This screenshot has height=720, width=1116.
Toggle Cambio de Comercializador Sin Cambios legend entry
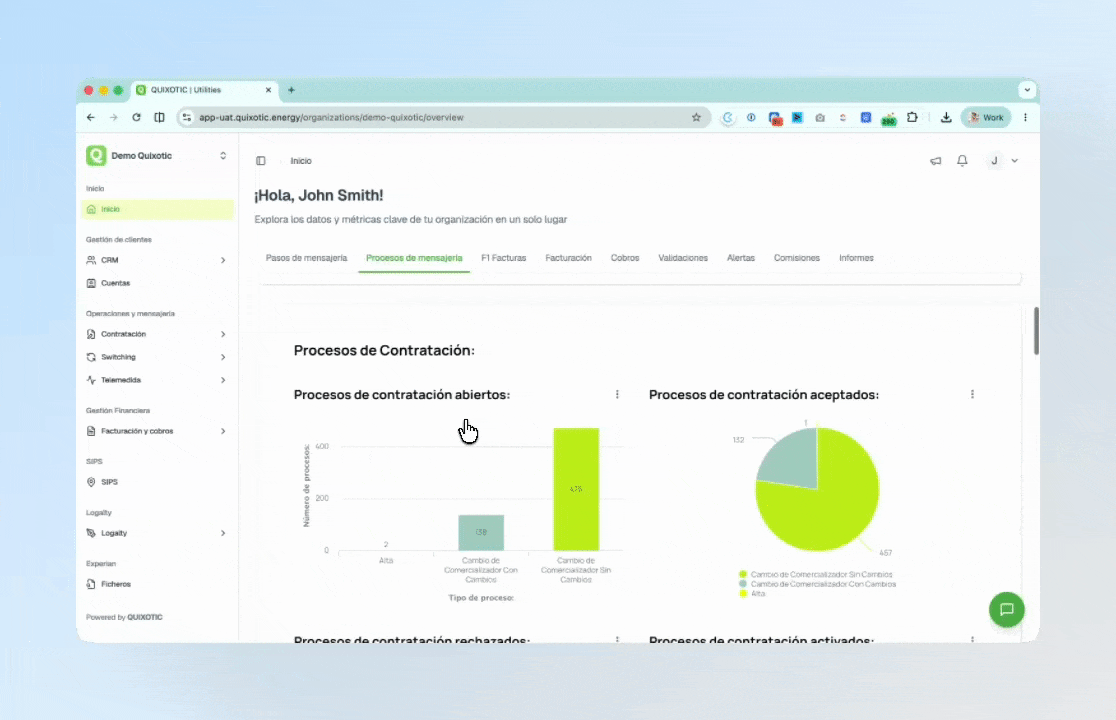pos(816,575)
